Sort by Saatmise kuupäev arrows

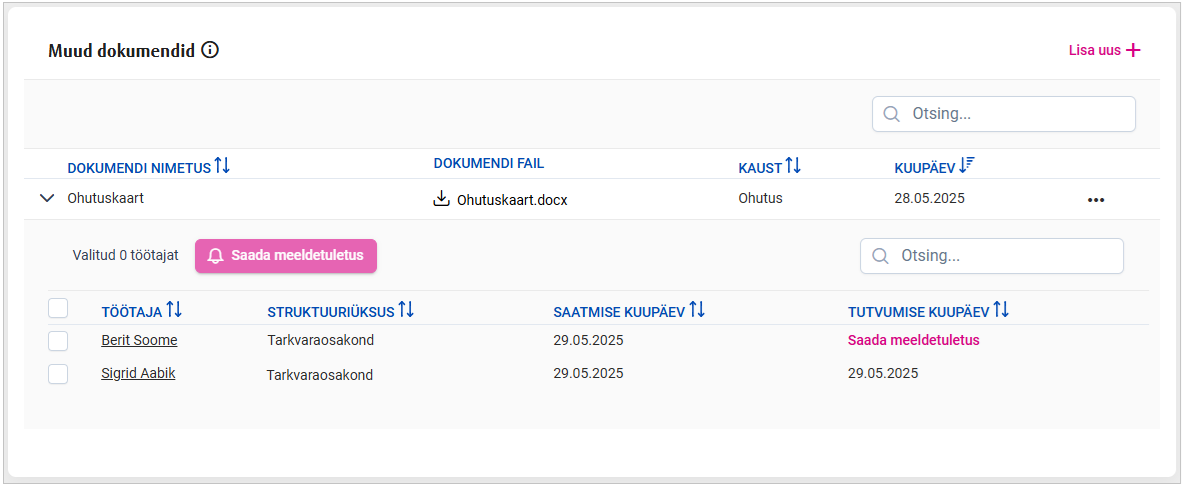(x=697, y=311)
